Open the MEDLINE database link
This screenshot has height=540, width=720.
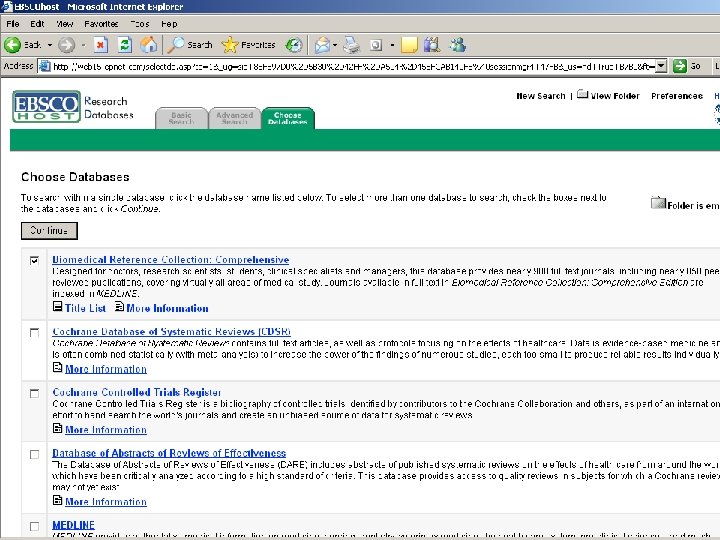coord(73,525)
